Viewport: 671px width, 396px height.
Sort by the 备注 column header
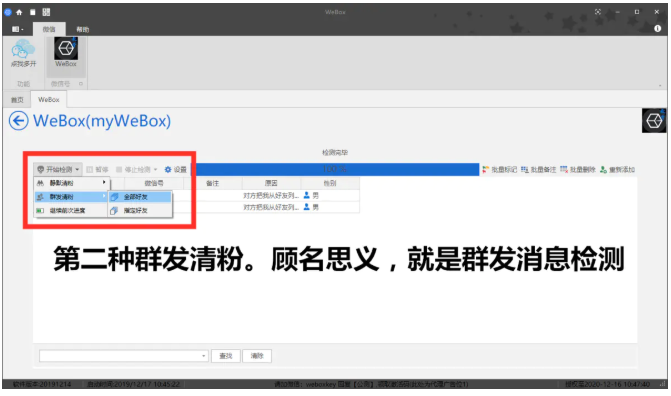(213, 183)
